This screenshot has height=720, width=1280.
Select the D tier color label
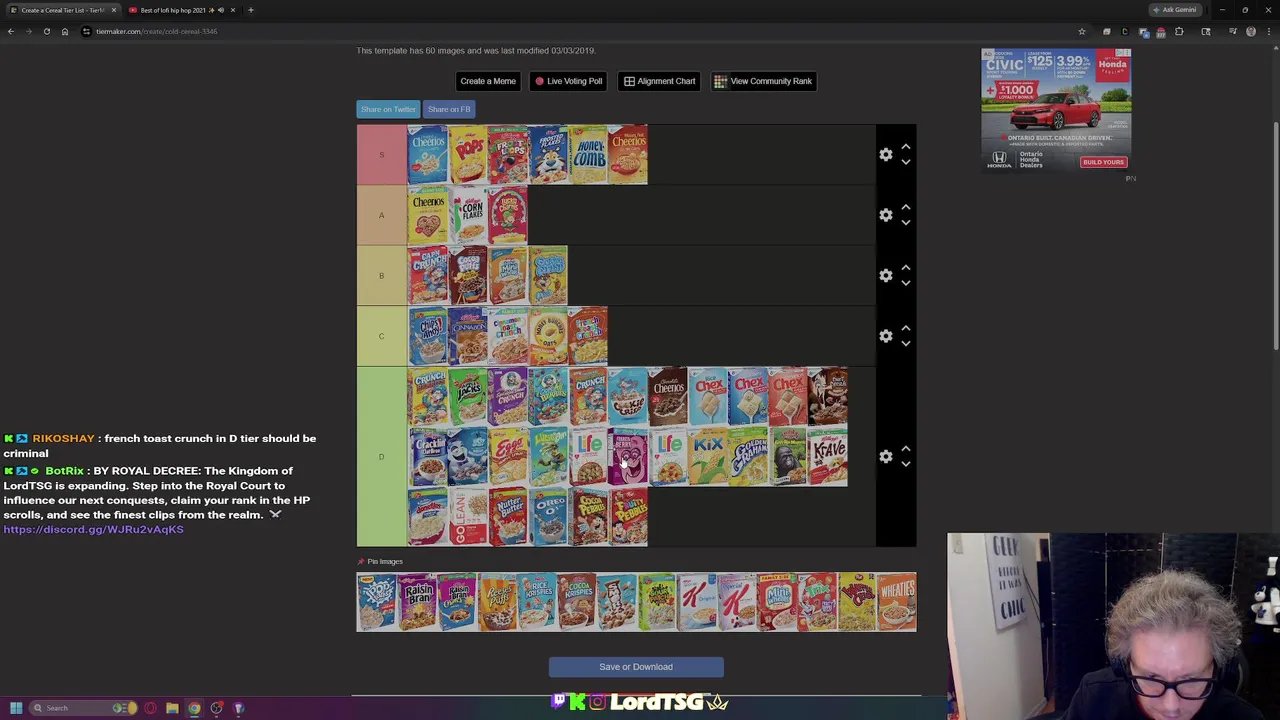pos(381,457)
